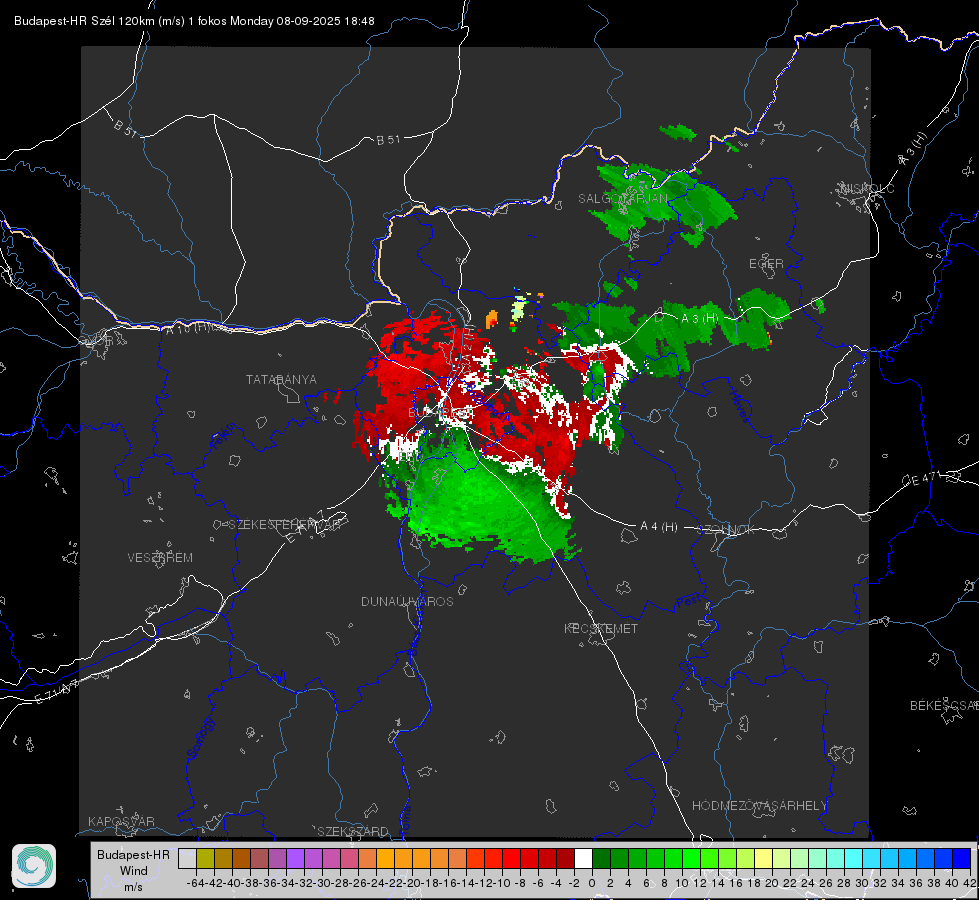This screenshot has height=900, width=979.
Task: Click the KAPOSVÁR city label
Action: (121, 821)
